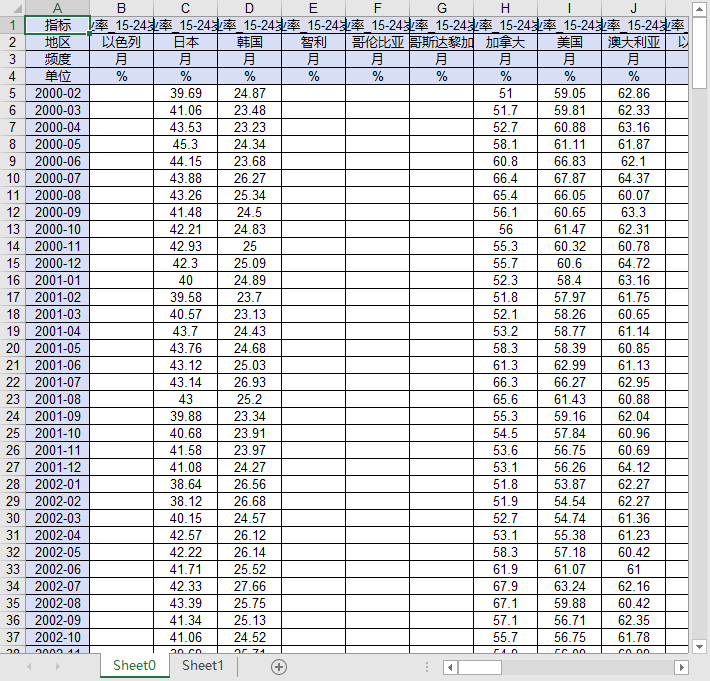The image size is (710, 681).
Task: Click date cell 2002-06
Action: [58, 569]
